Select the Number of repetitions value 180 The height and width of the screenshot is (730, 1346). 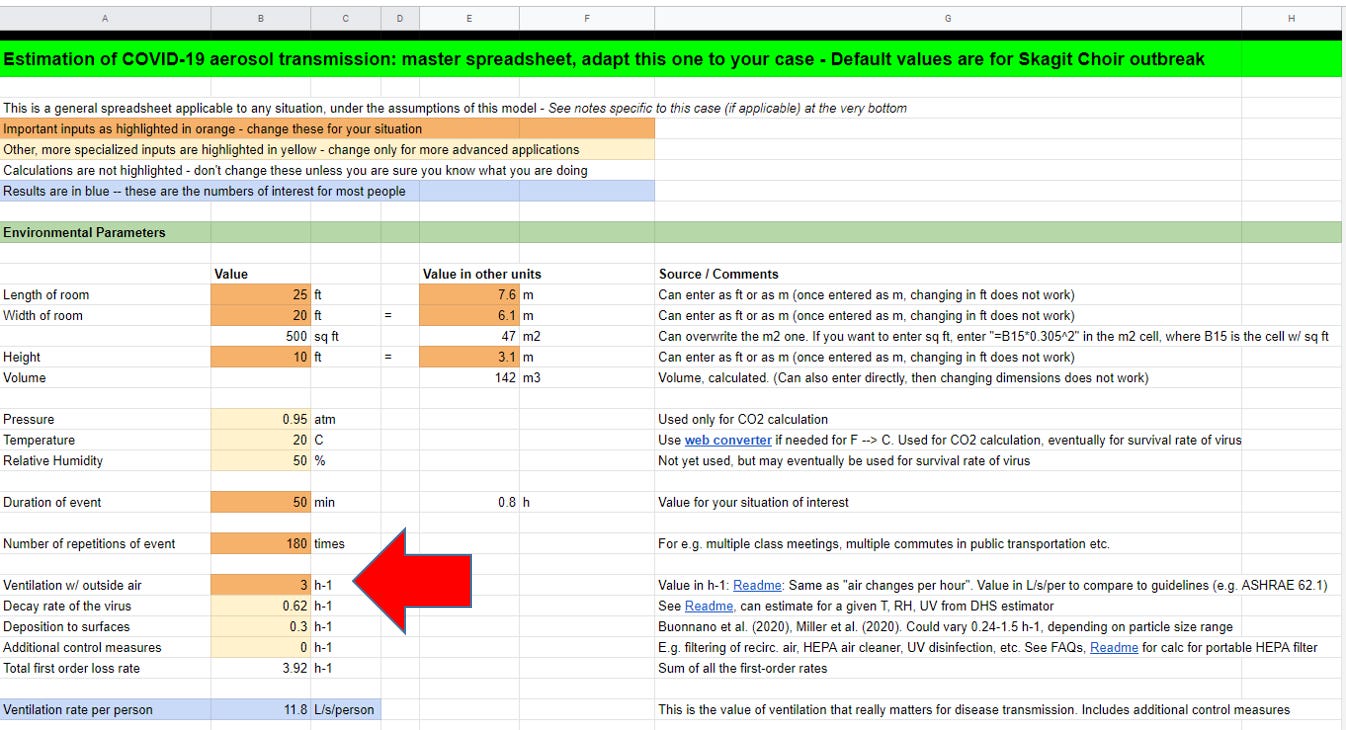point(260,543)
